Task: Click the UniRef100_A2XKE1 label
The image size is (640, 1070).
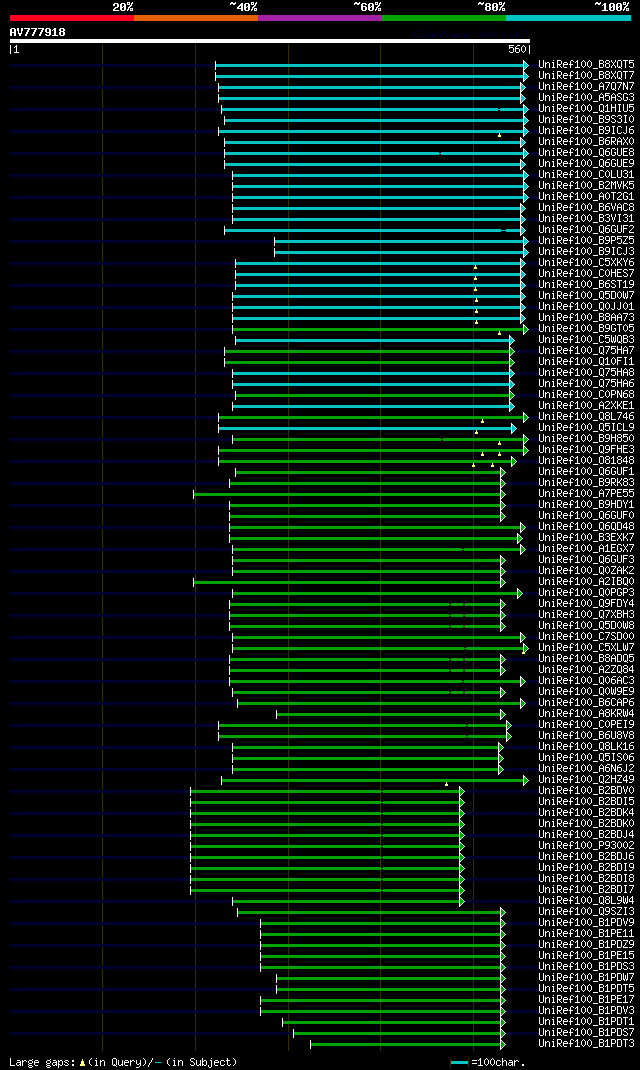Action: (x=586, y=405)
